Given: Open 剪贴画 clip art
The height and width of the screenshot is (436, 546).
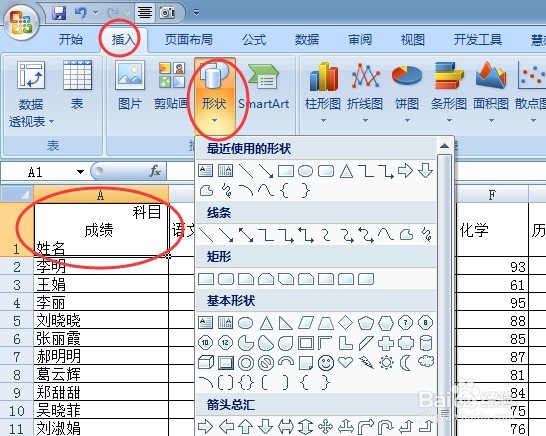Looking at the screenshot, I should (x=171, y=85).
